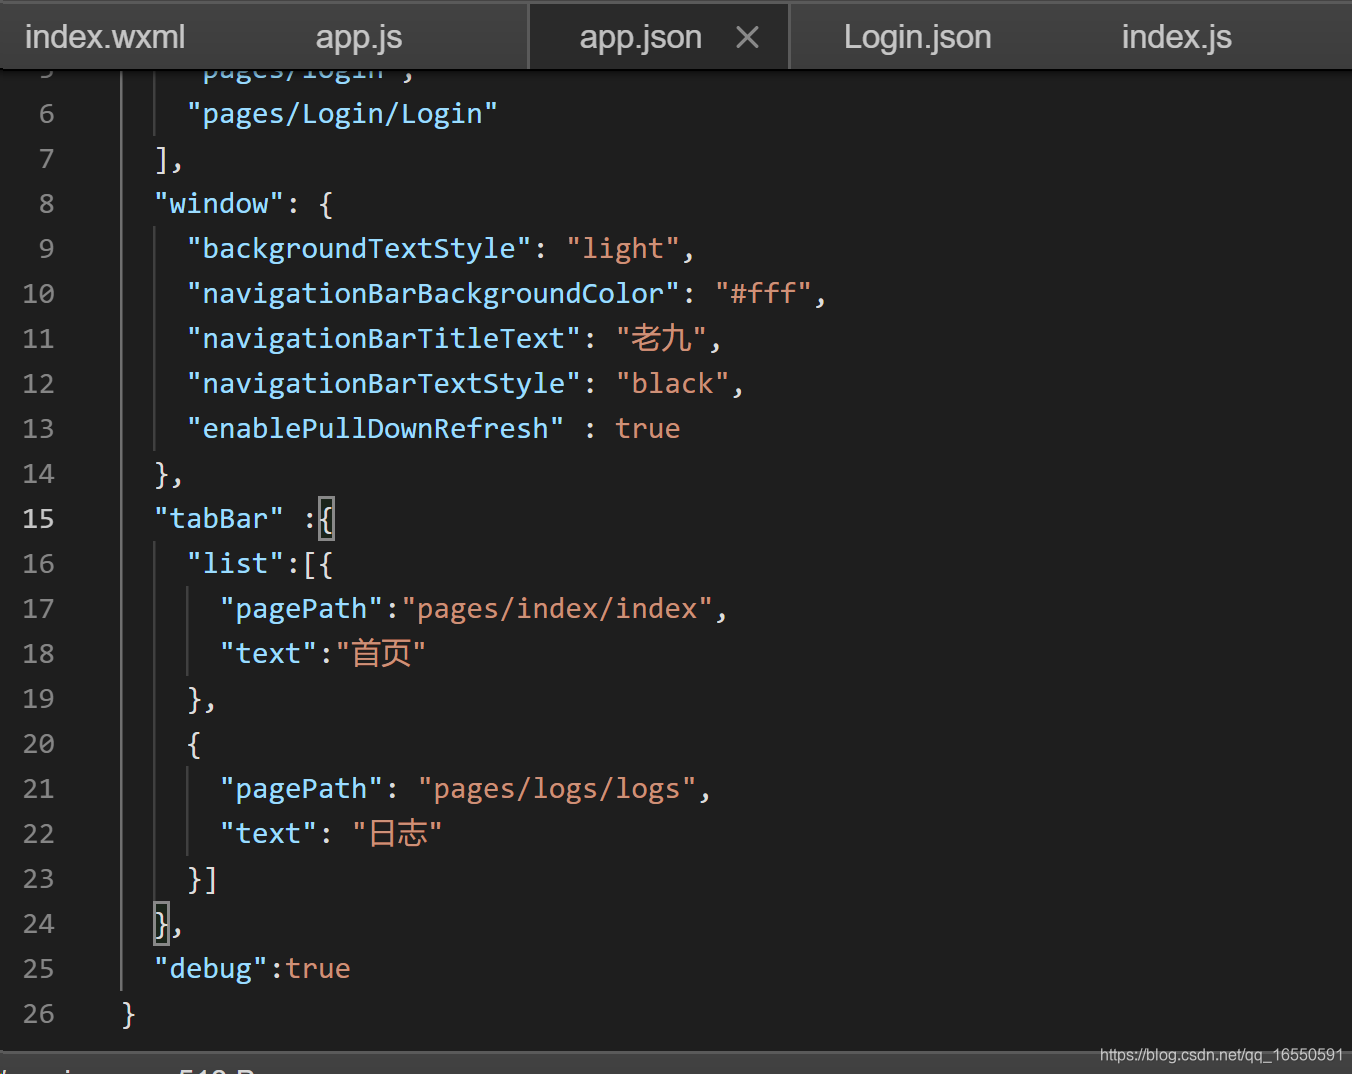1352x1074 pixels.
Task: Click the "pages/Login/Login" string
Action: coord(342,114)
